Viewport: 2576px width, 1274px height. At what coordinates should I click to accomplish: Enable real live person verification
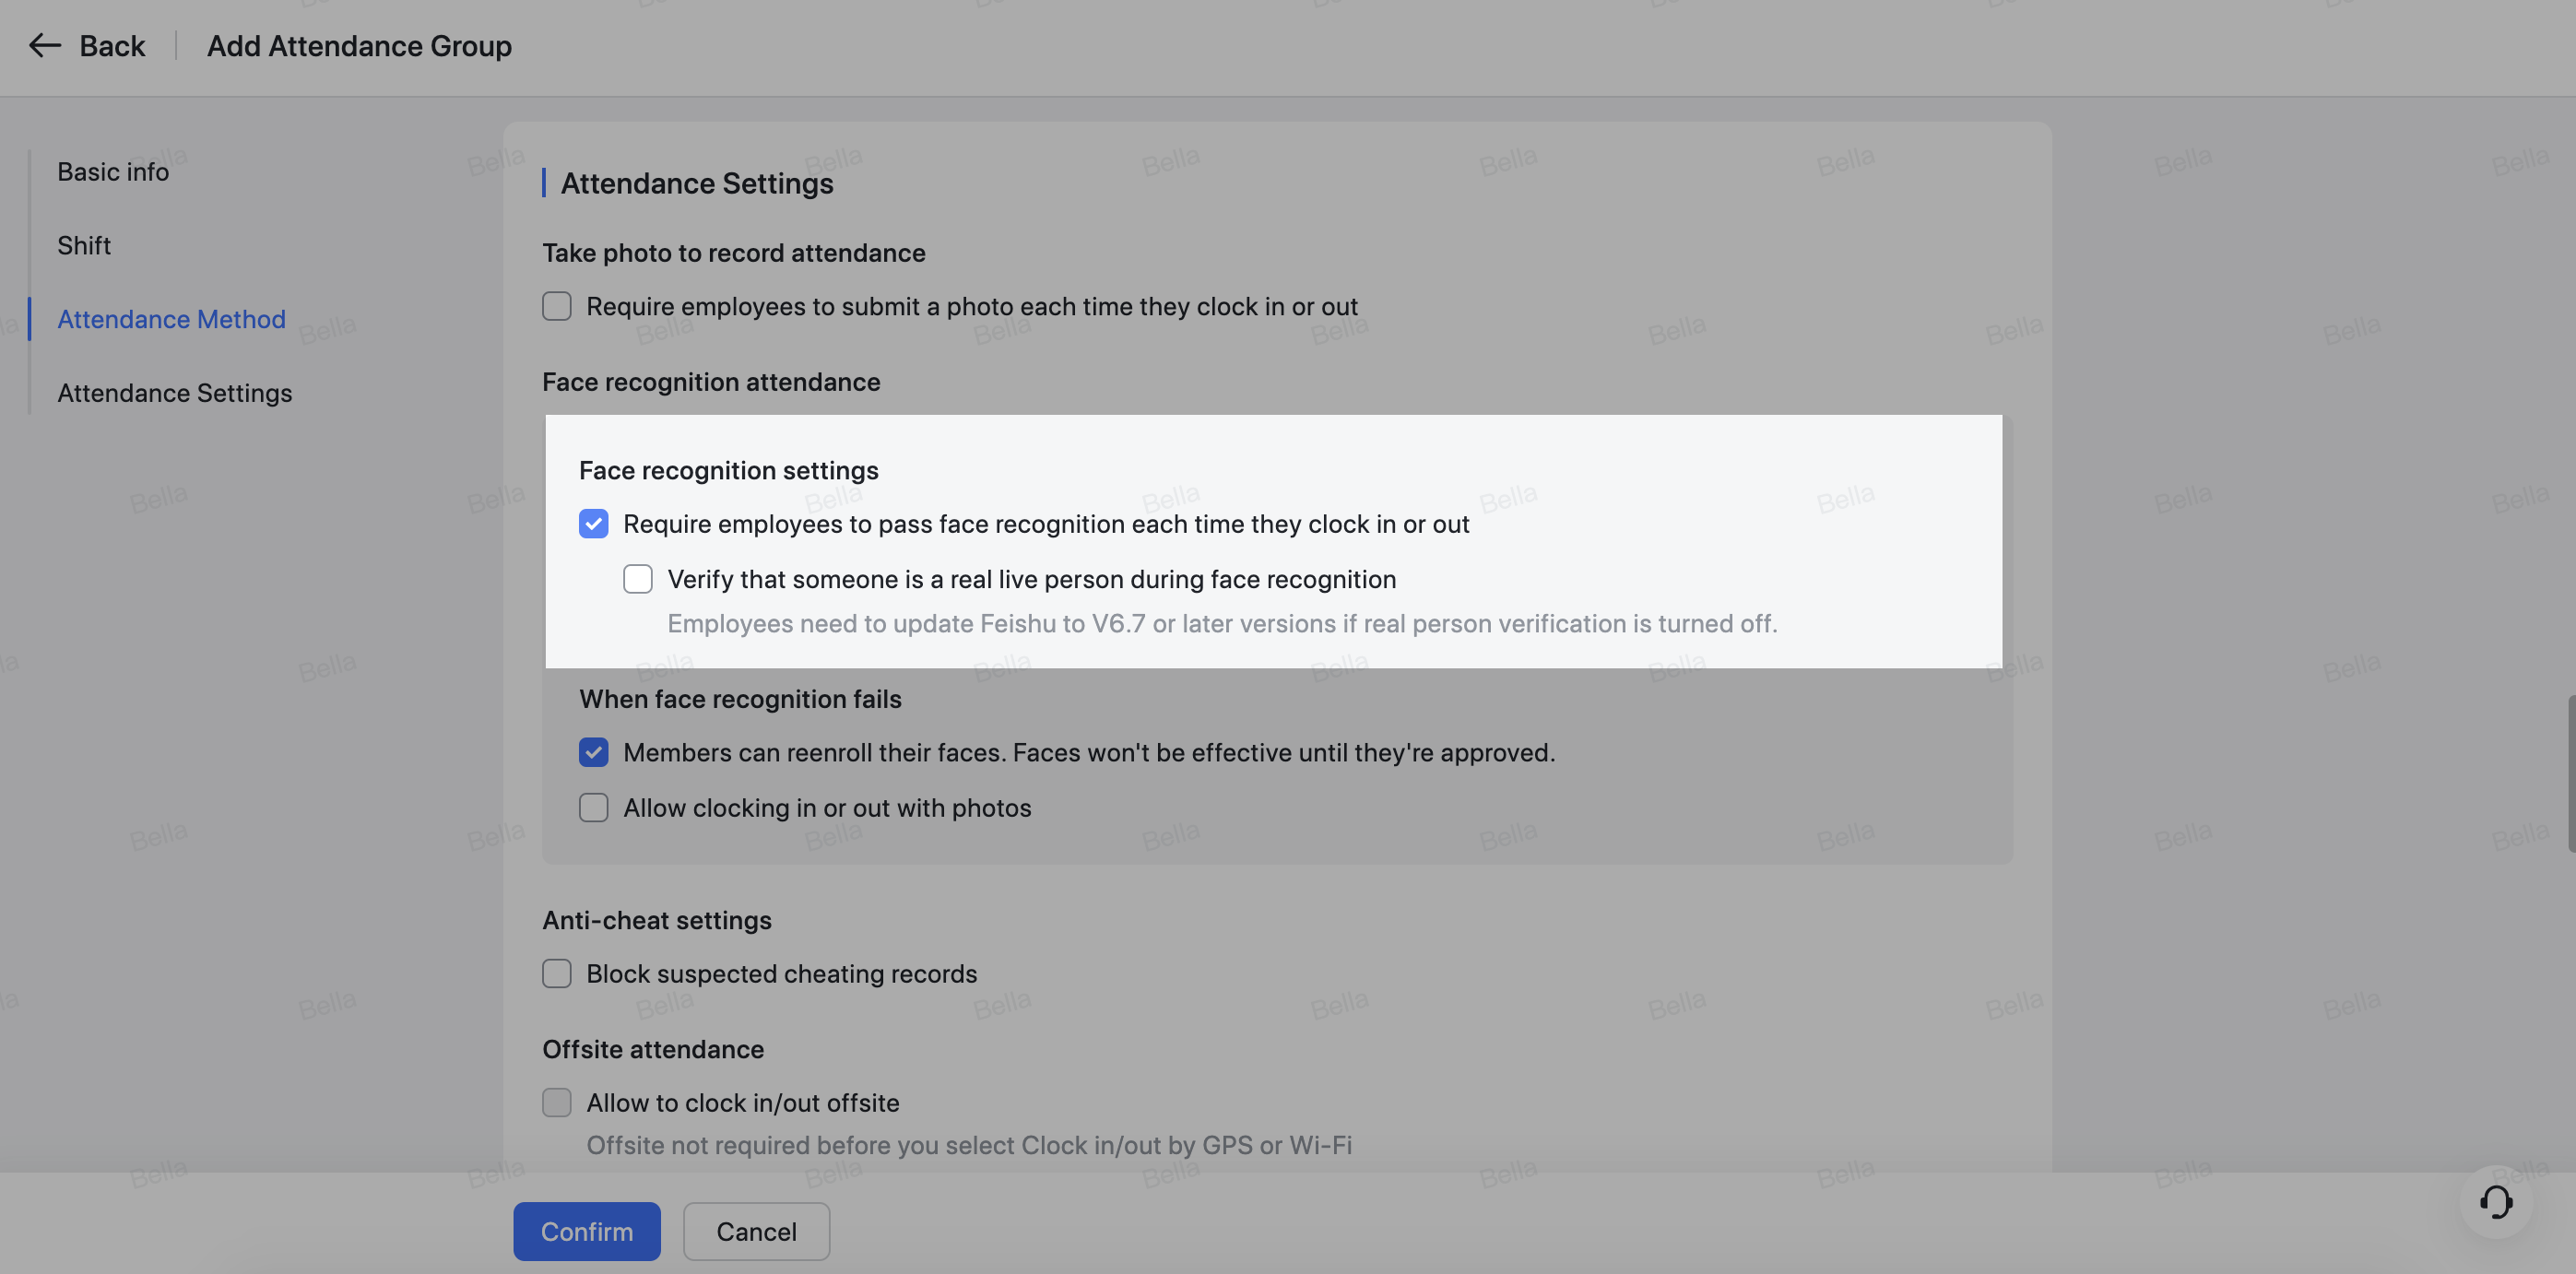coord(637,578)
